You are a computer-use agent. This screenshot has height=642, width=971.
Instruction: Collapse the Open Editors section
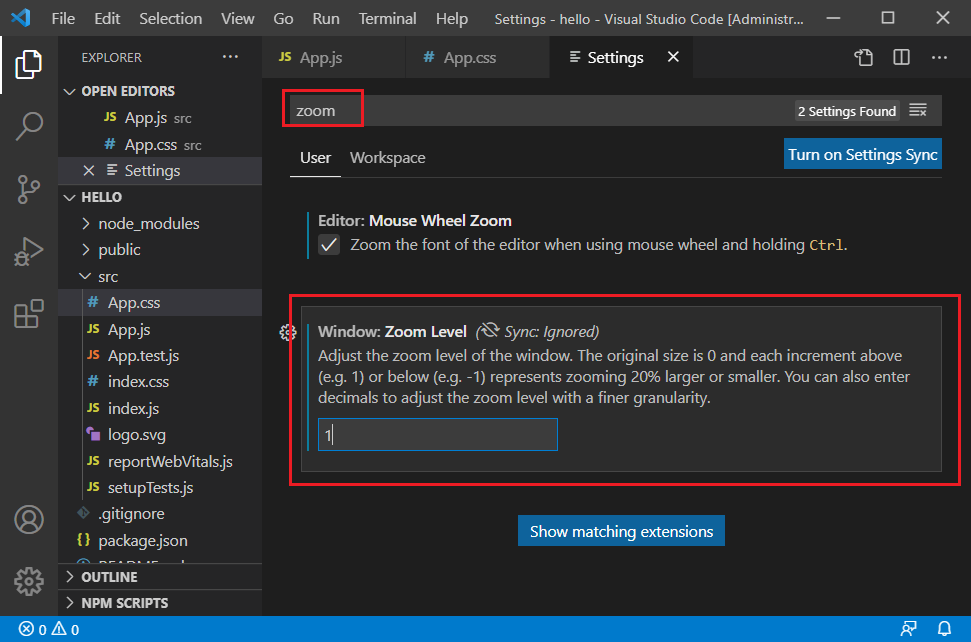click(x=69, y=92)
